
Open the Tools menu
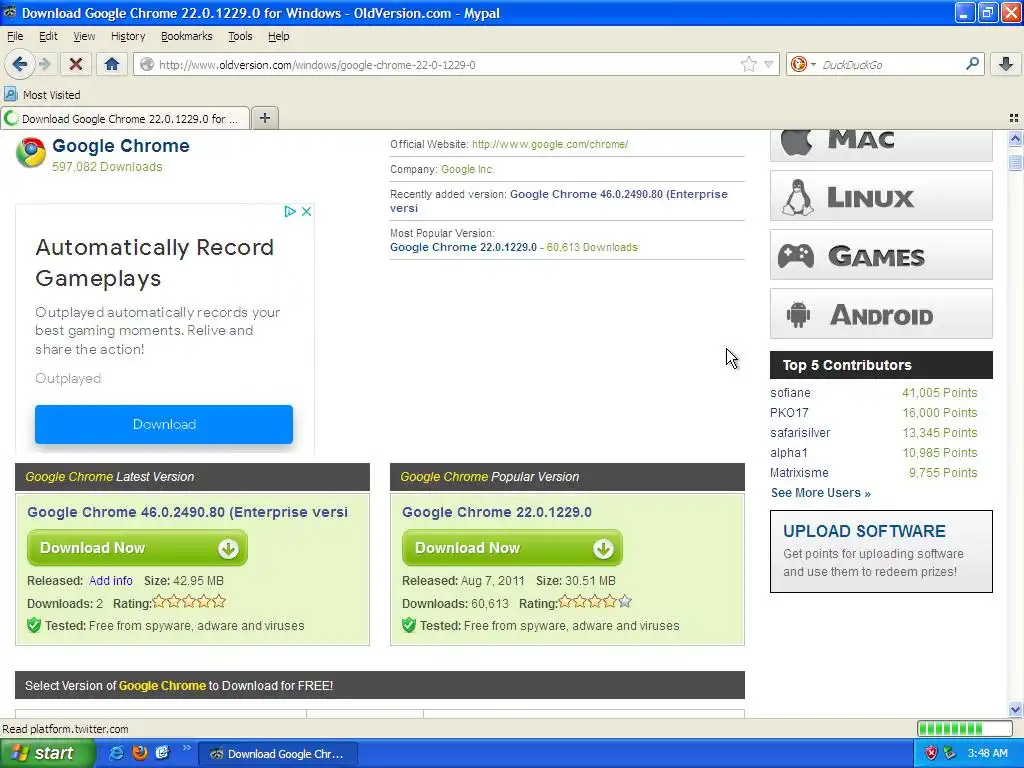pos(240,37)
